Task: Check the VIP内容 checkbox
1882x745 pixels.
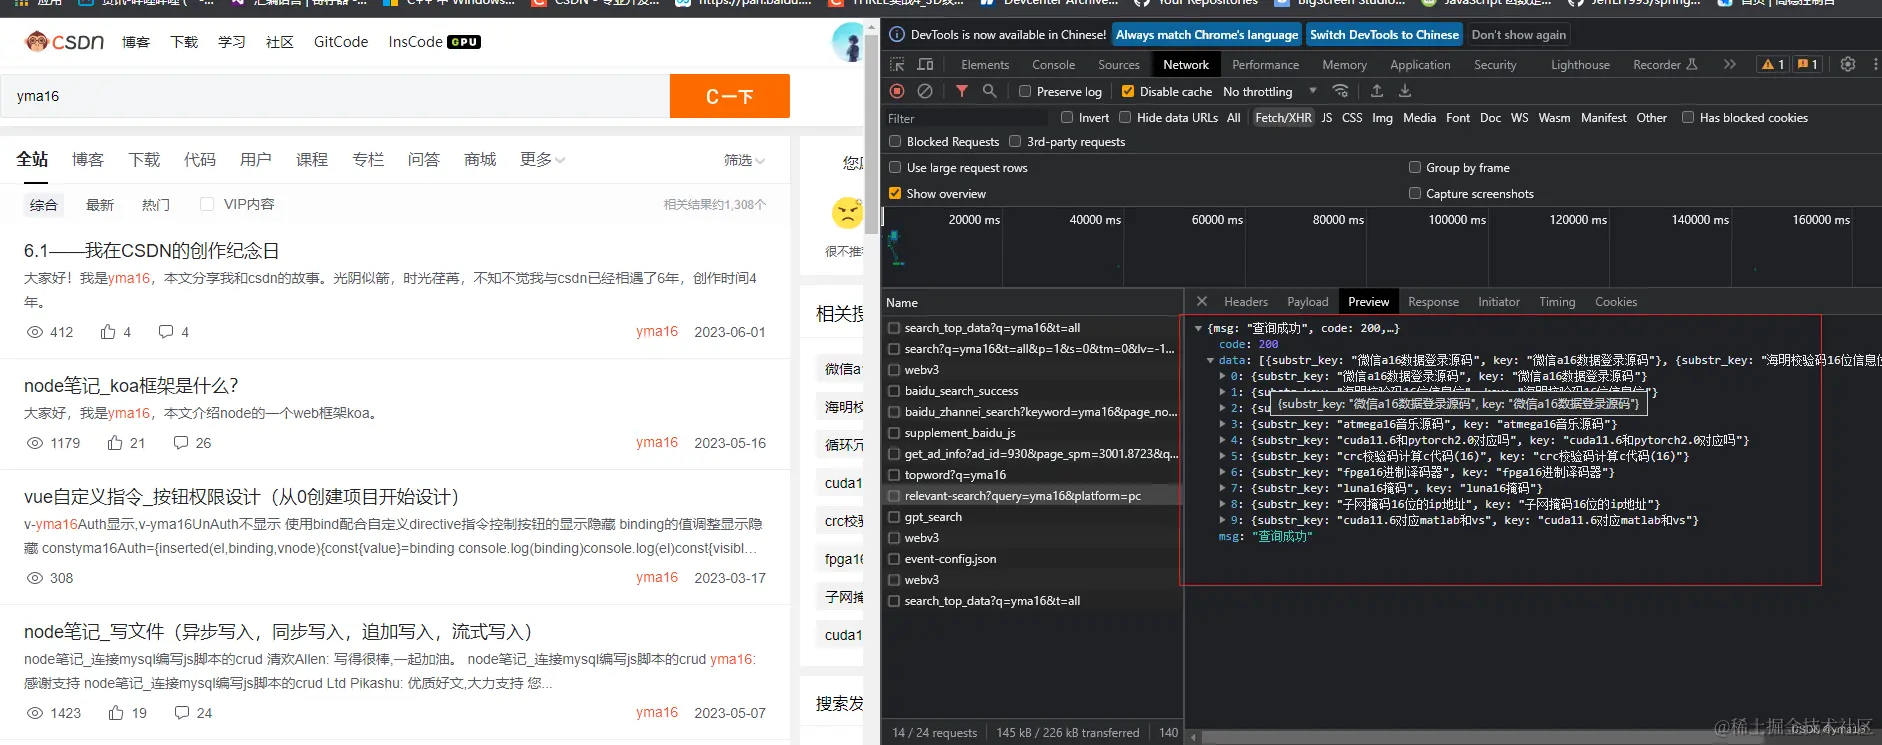Action: [207, 204]
